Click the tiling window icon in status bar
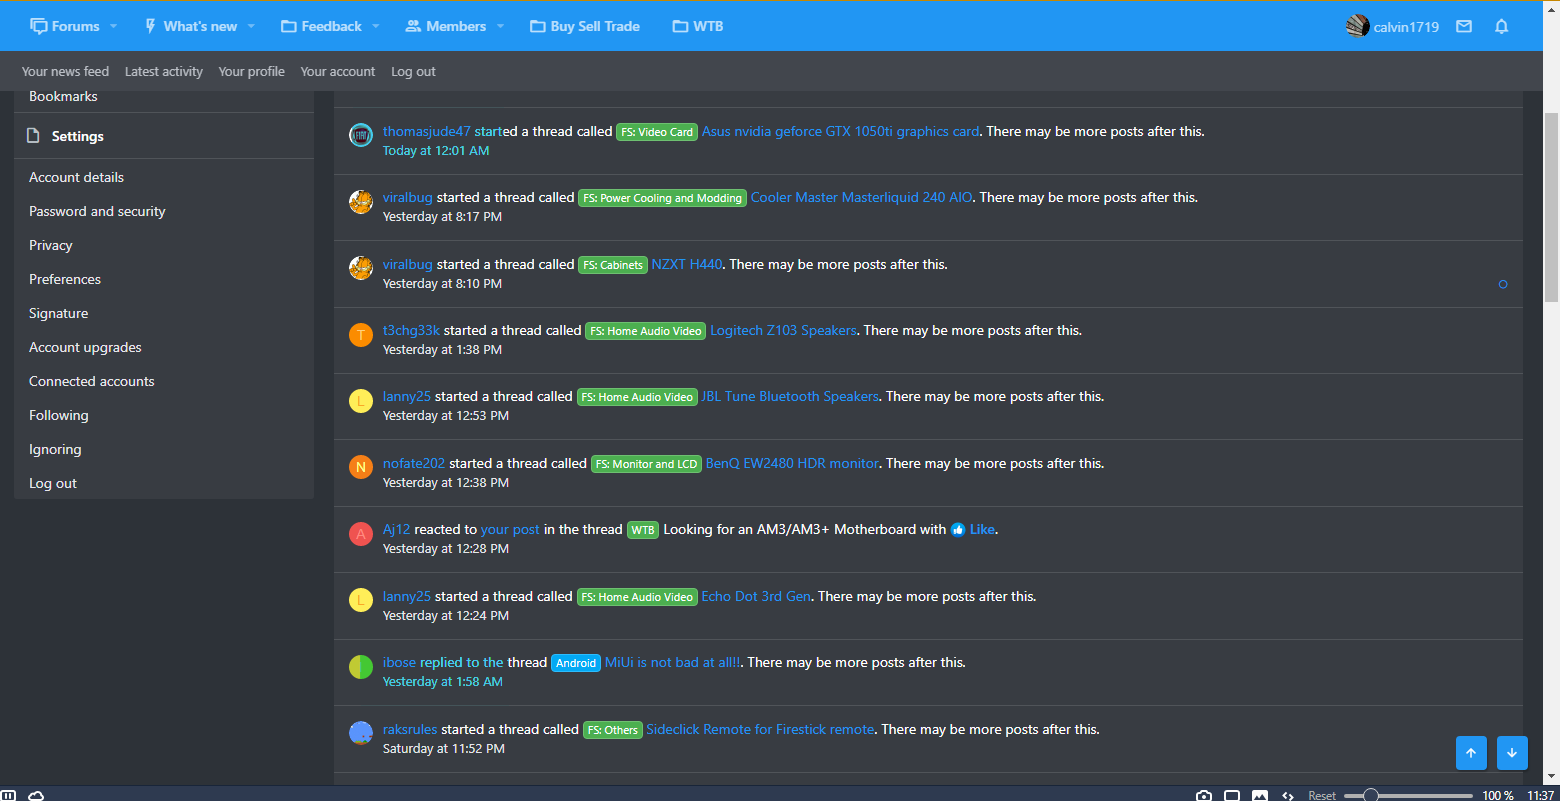The height and width of the screenshot is (801, 1560). tap(1232, 796)
